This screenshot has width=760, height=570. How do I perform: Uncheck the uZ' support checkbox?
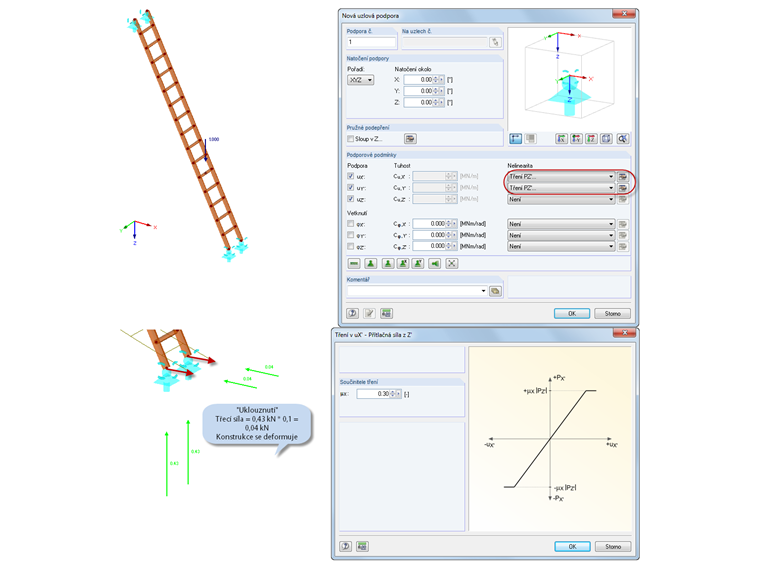click(350, 199)
